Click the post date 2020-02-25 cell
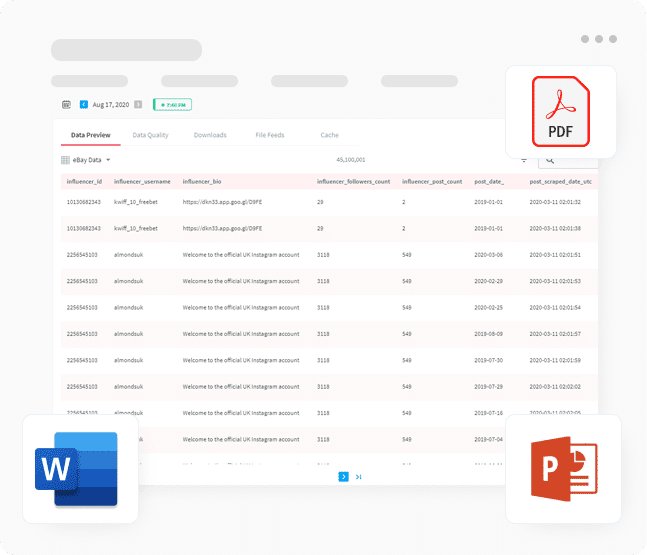The width and height of the screenshot is (647, 555). (489, 307)
